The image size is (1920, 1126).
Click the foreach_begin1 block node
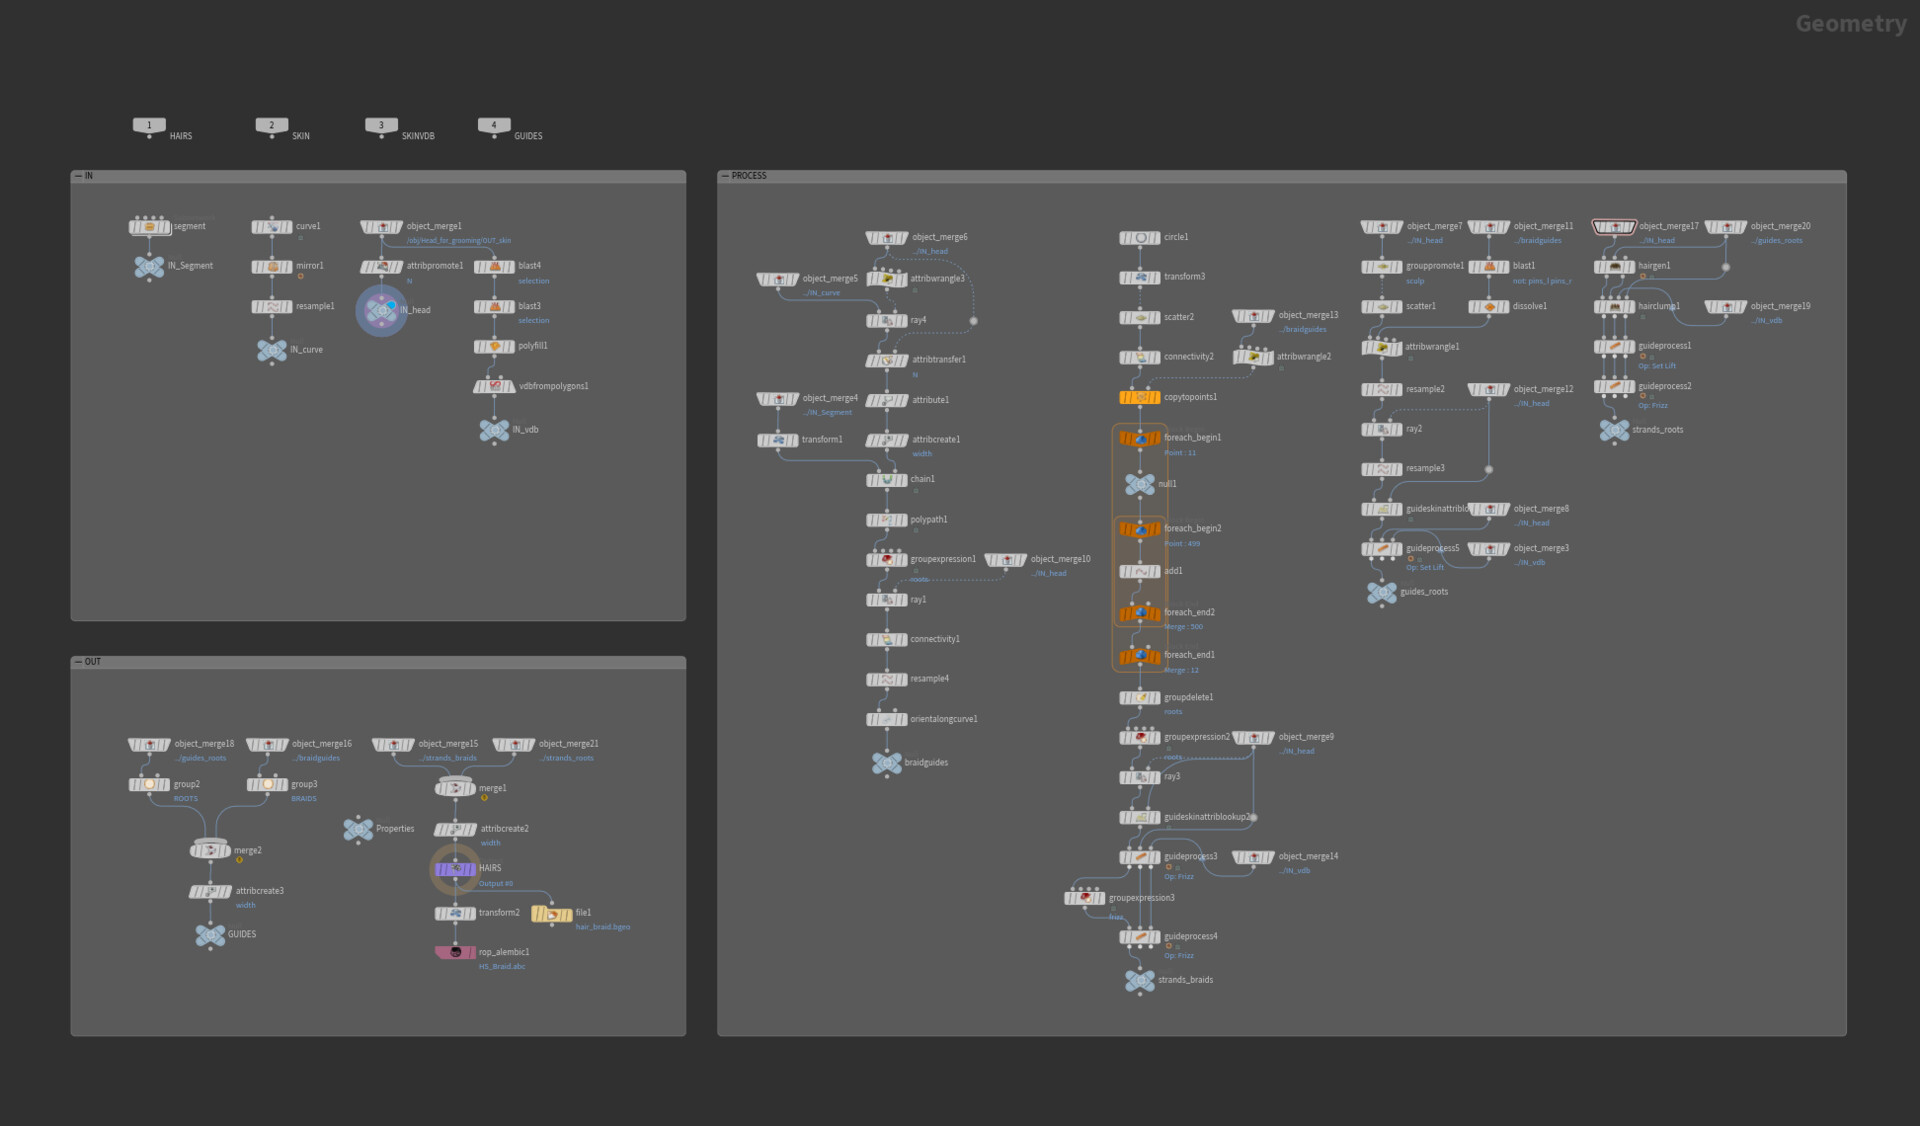(1139, 438)
